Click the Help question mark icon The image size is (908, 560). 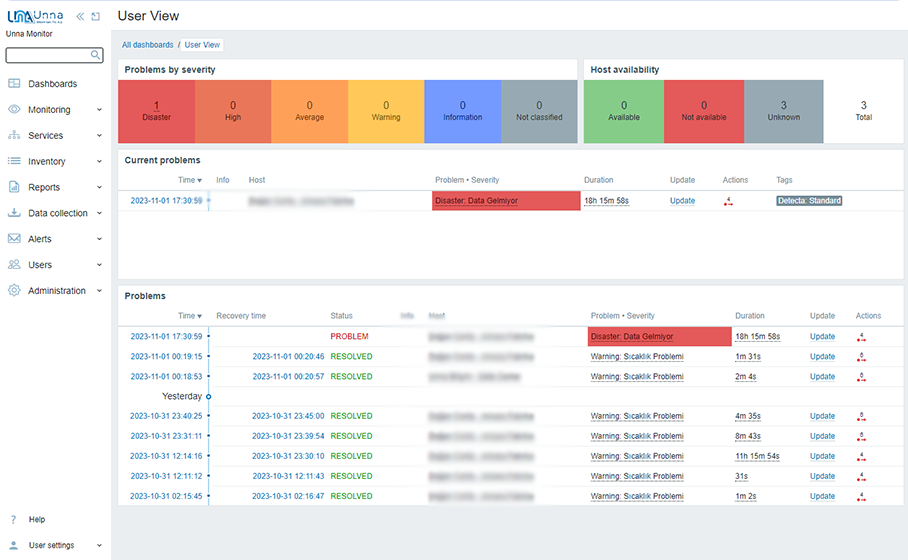click(14, 520)
